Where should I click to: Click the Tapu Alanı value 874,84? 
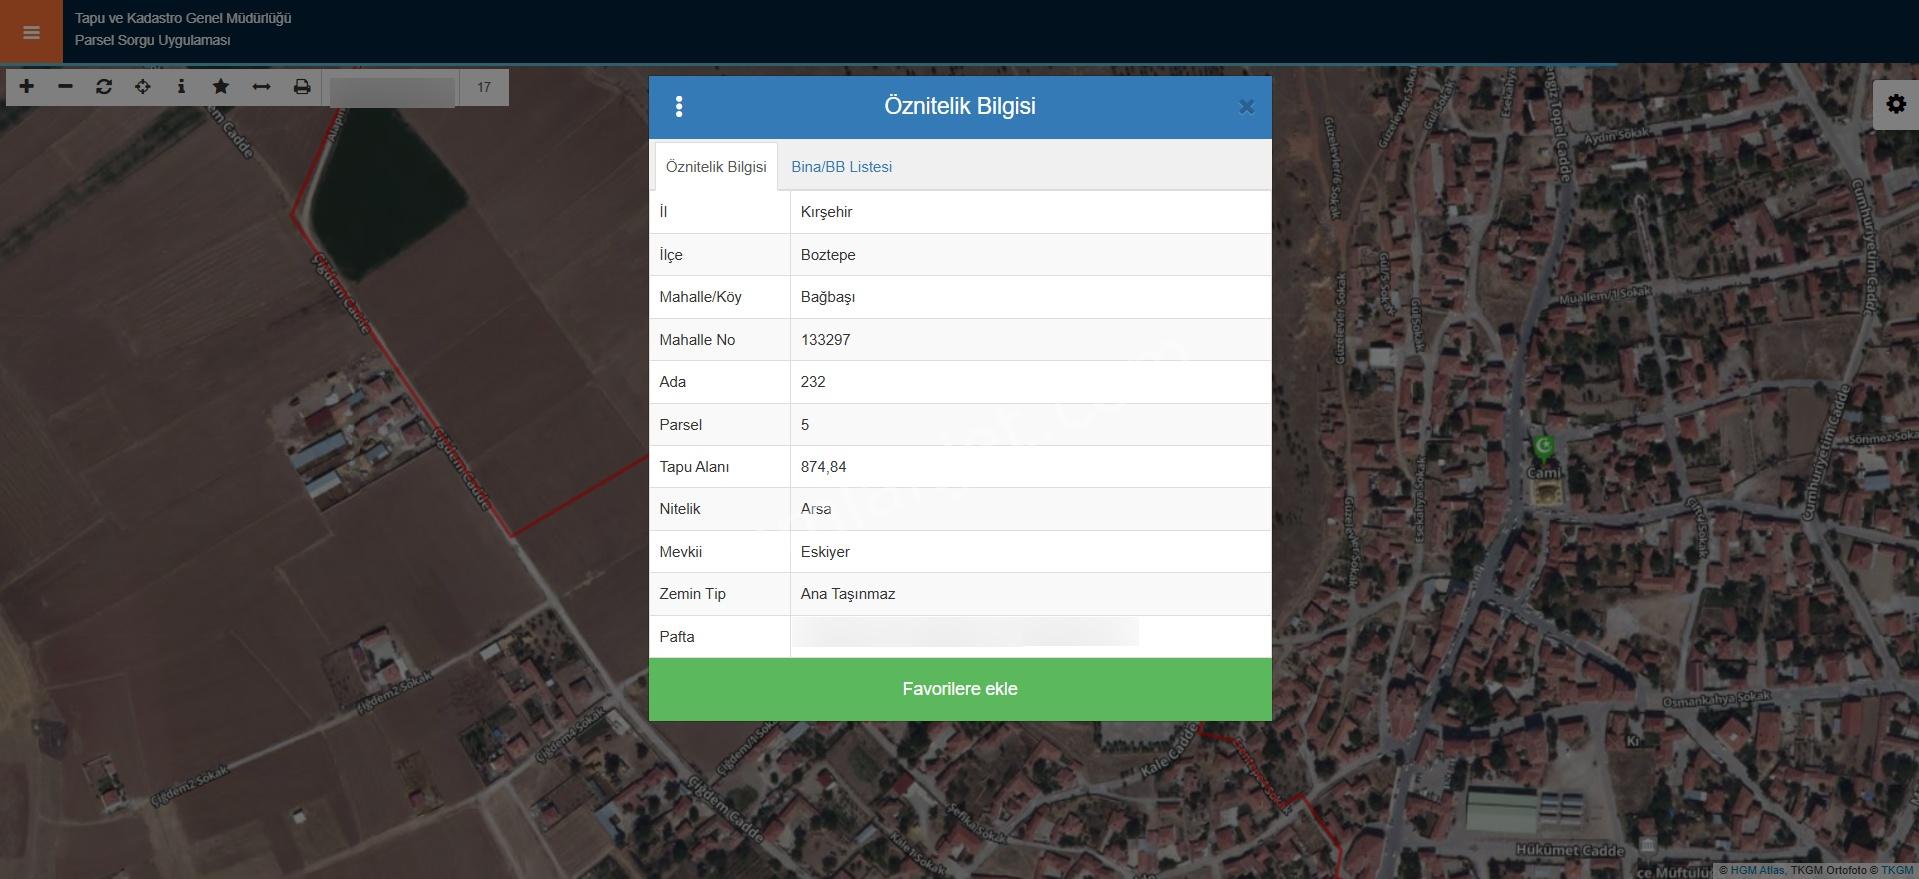823,467
